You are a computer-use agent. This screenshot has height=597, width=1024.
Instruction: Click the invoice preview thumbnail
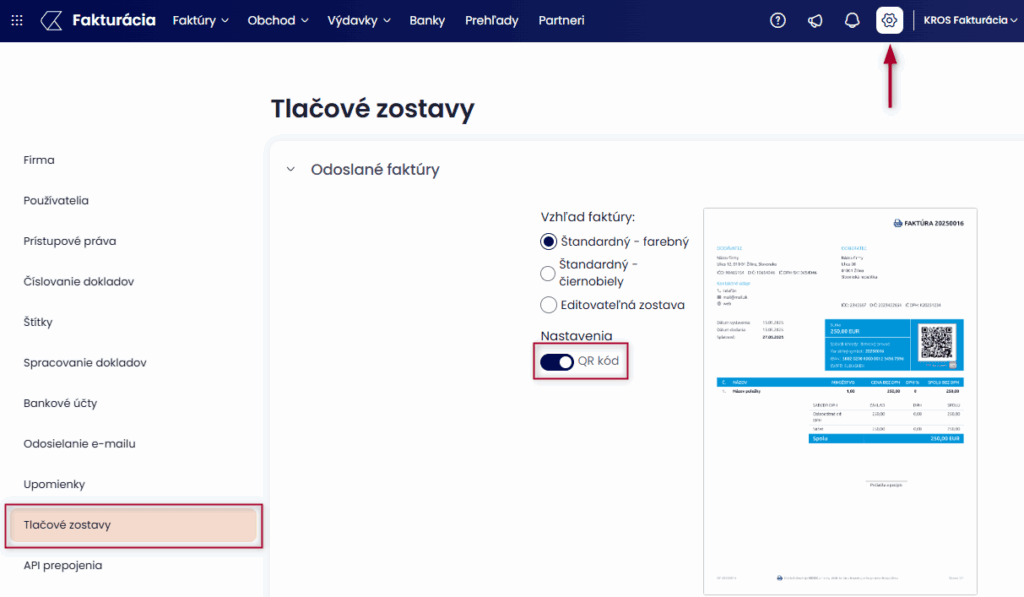pos(840,400)
